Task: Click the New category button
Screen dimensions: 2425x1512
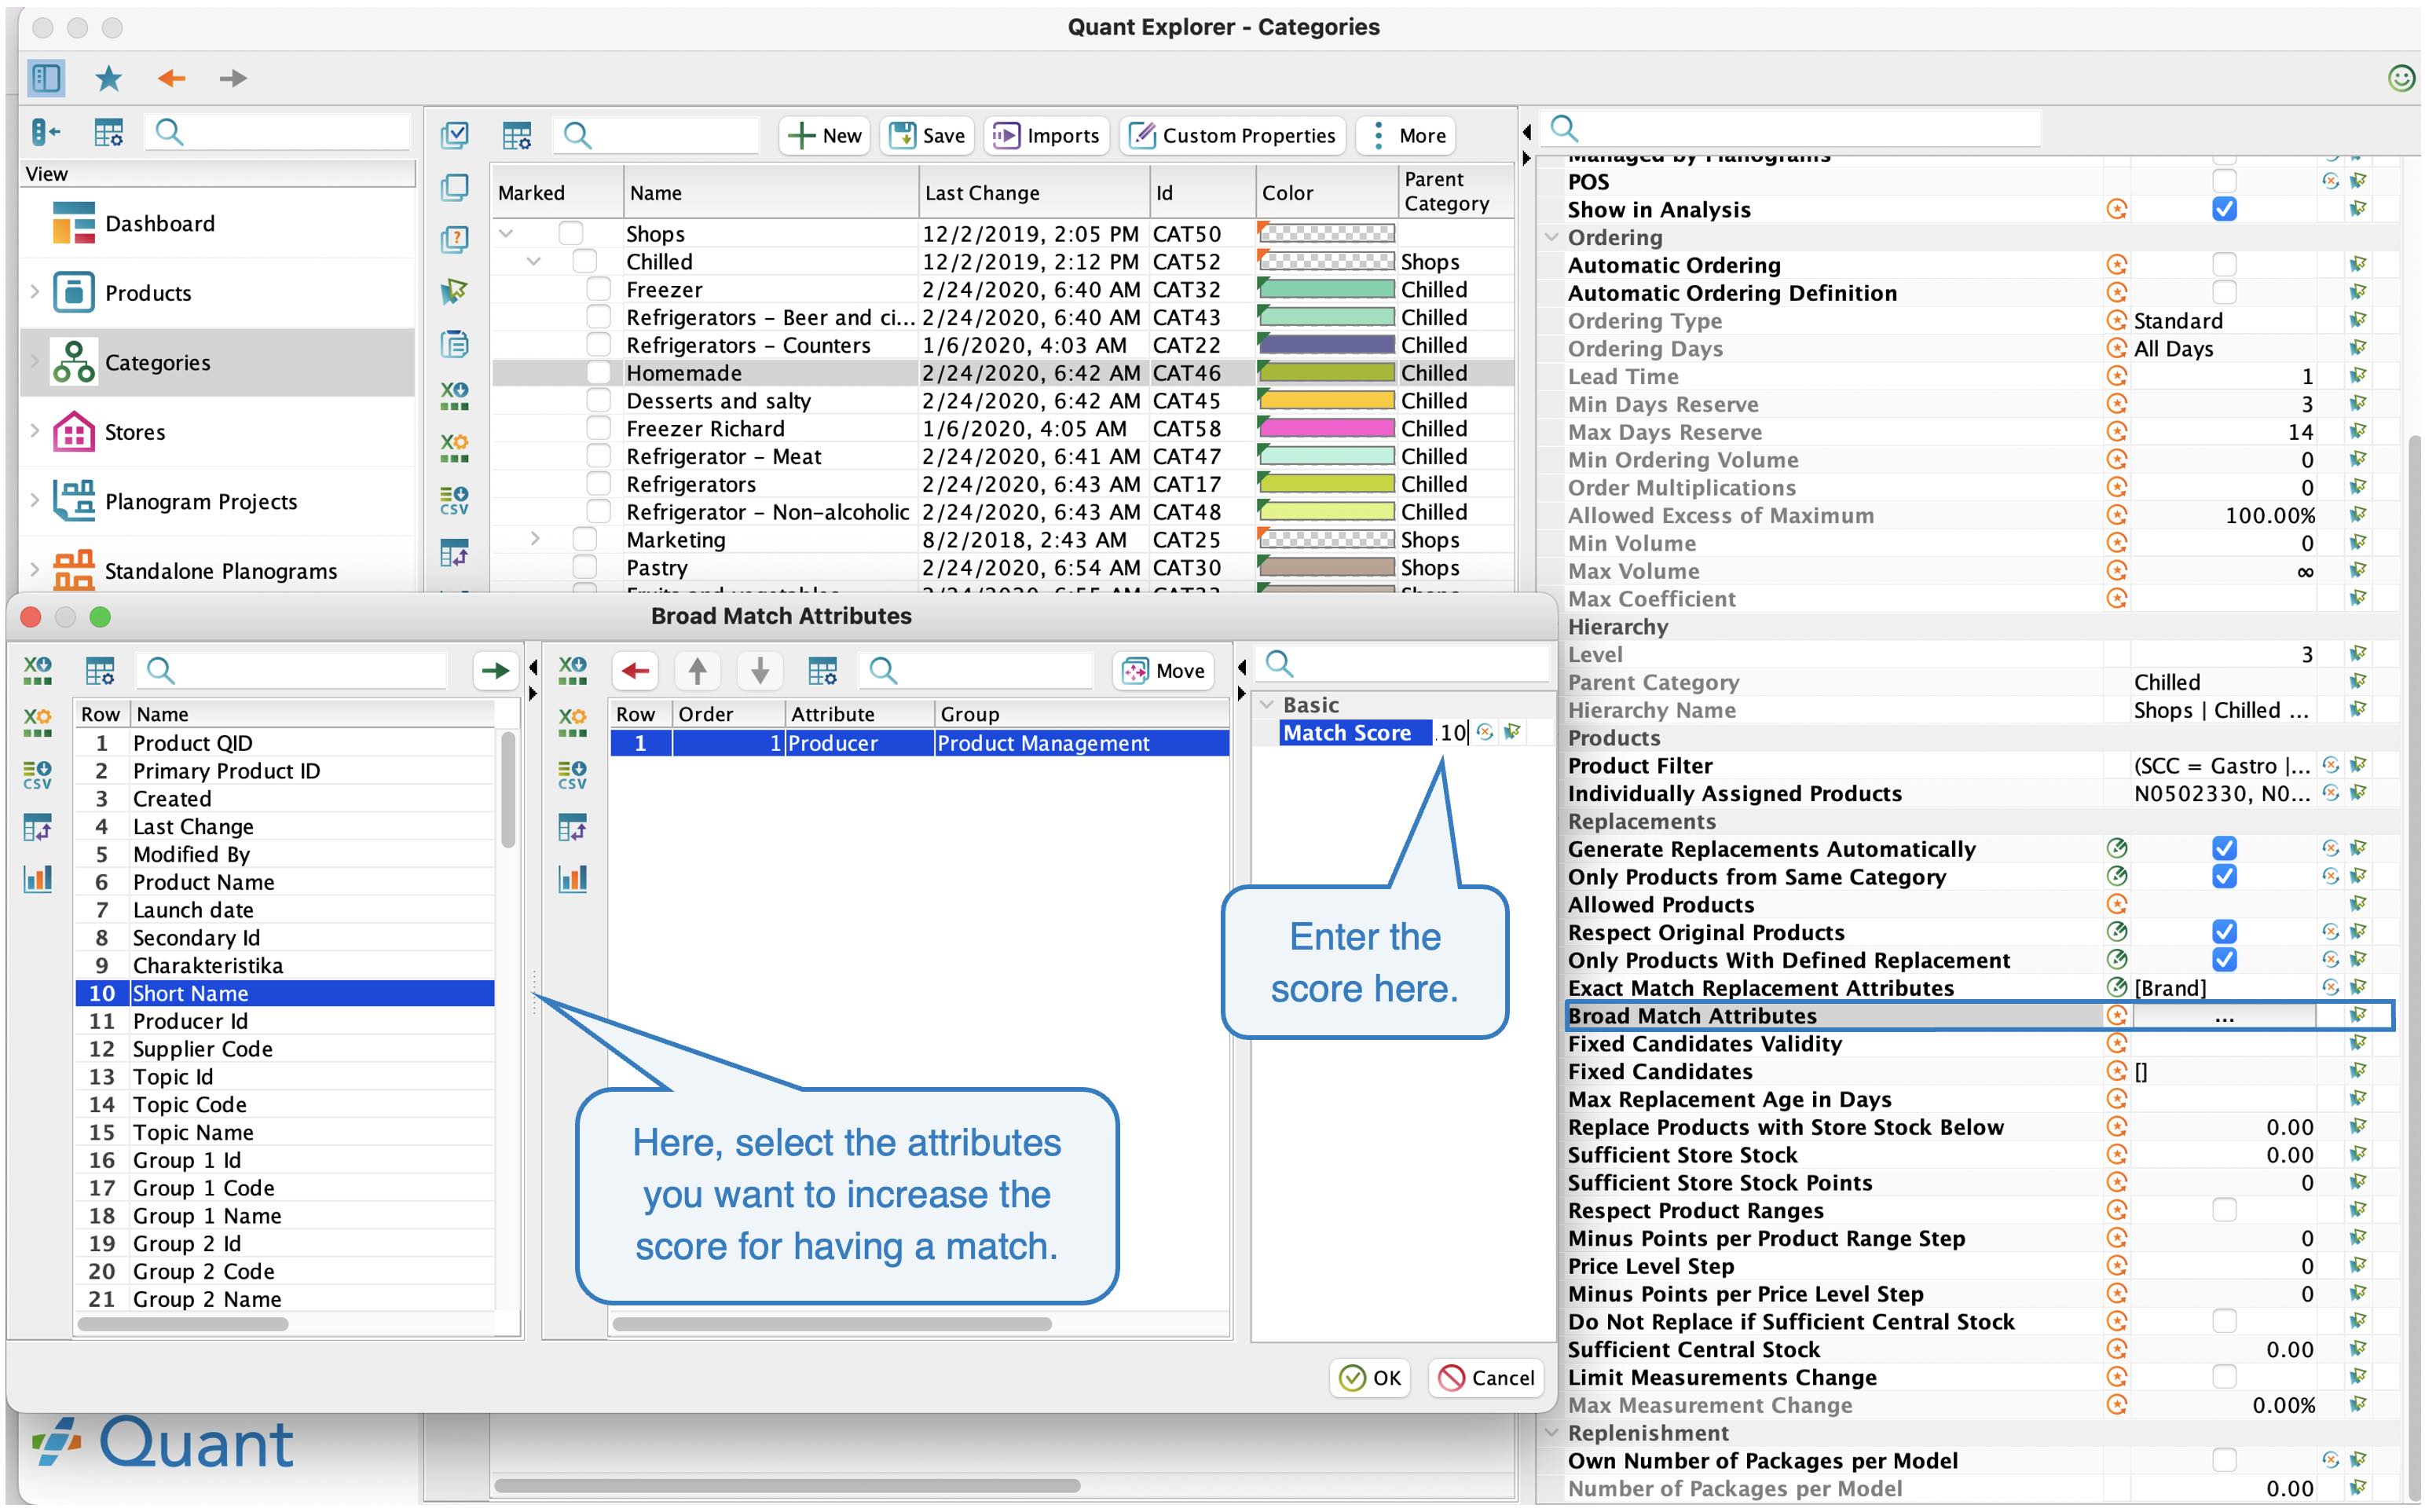Action: (824, 135)
